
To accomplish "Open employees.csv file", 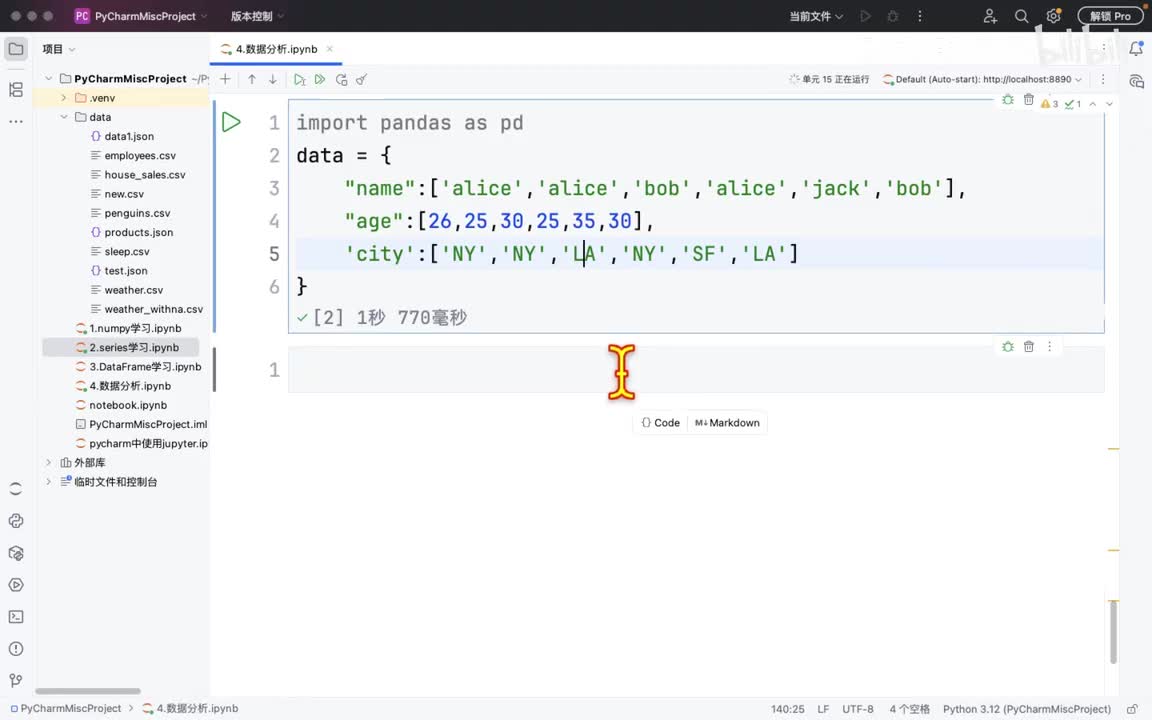I will click(x=140, y=155).
